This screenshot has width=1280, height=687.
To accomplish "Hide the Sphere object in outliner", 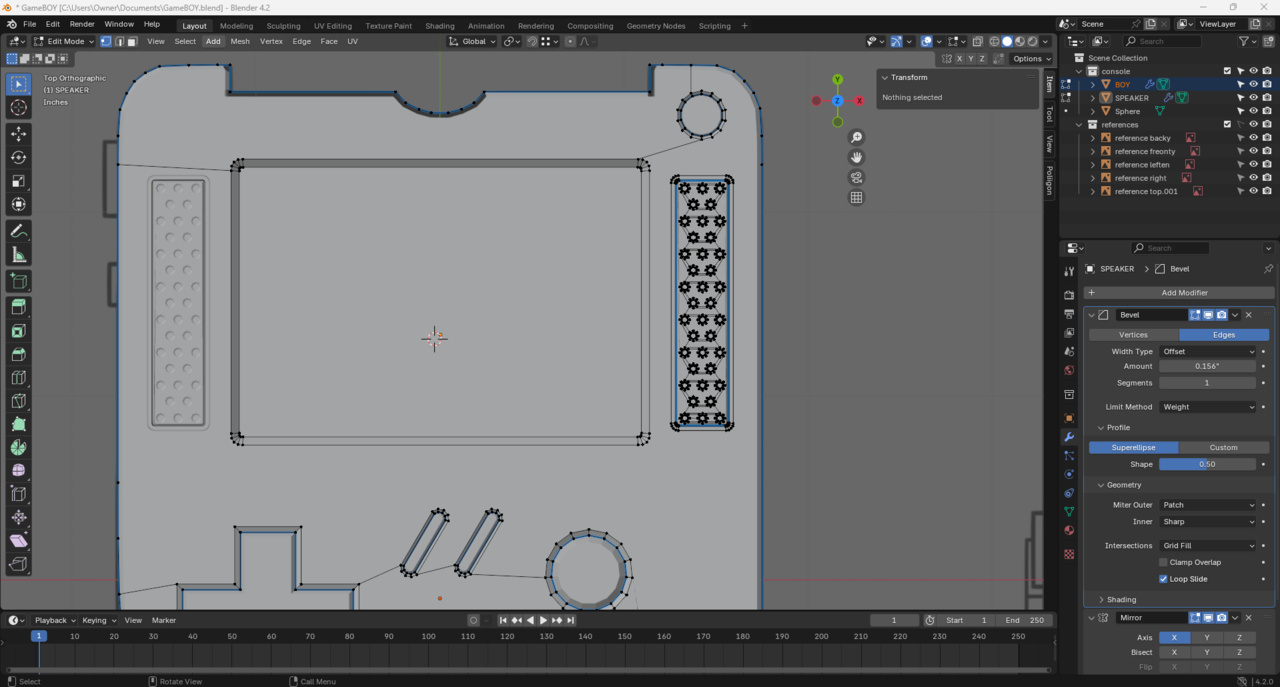I will tap(1253, 111).
